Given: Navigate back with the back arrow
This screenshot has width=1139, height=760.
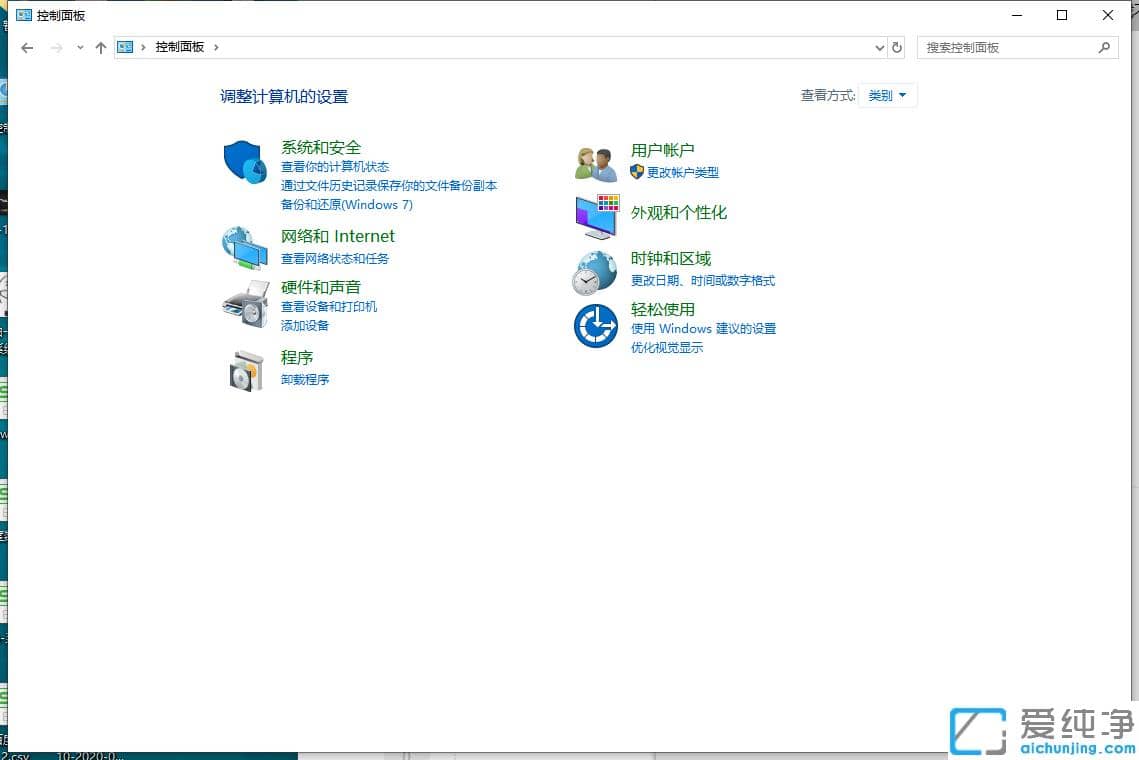Looking at the screenshot, I should [27, 47].
